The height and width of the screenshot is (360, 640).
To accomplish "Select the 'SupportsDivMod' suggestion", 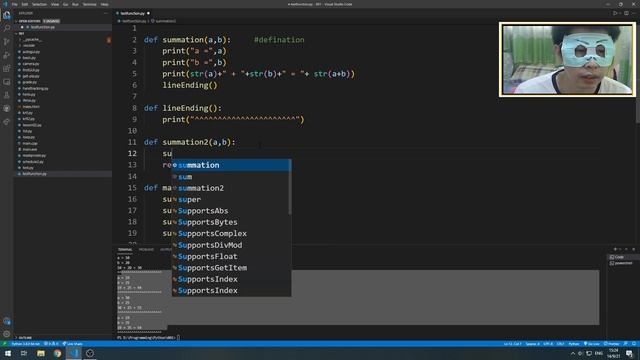I will pyautogui.click(x=231, y=245).
